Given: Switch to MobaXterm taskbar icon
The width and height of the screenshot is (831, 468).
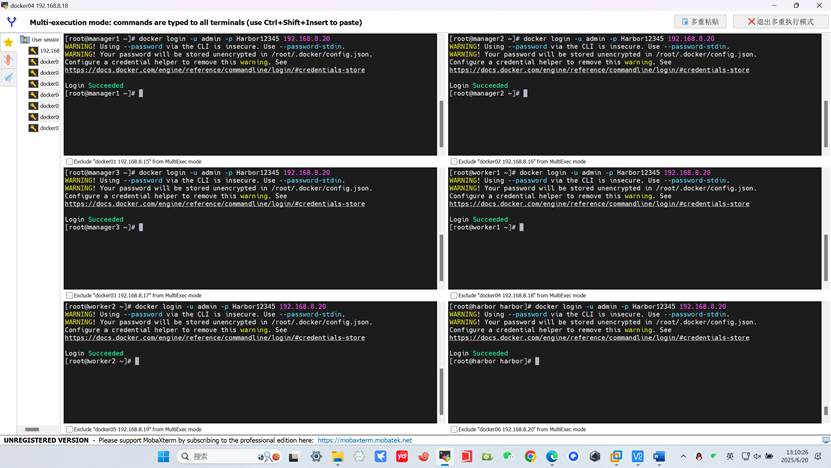Looking at the screenshot, I should click(445, 456).
